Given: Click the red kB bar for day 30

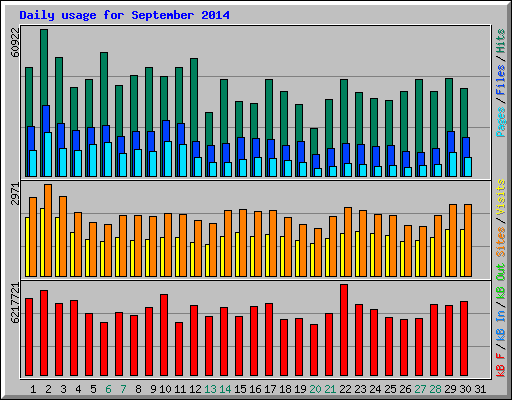Looking at the screenshot, I should [464, 338].
